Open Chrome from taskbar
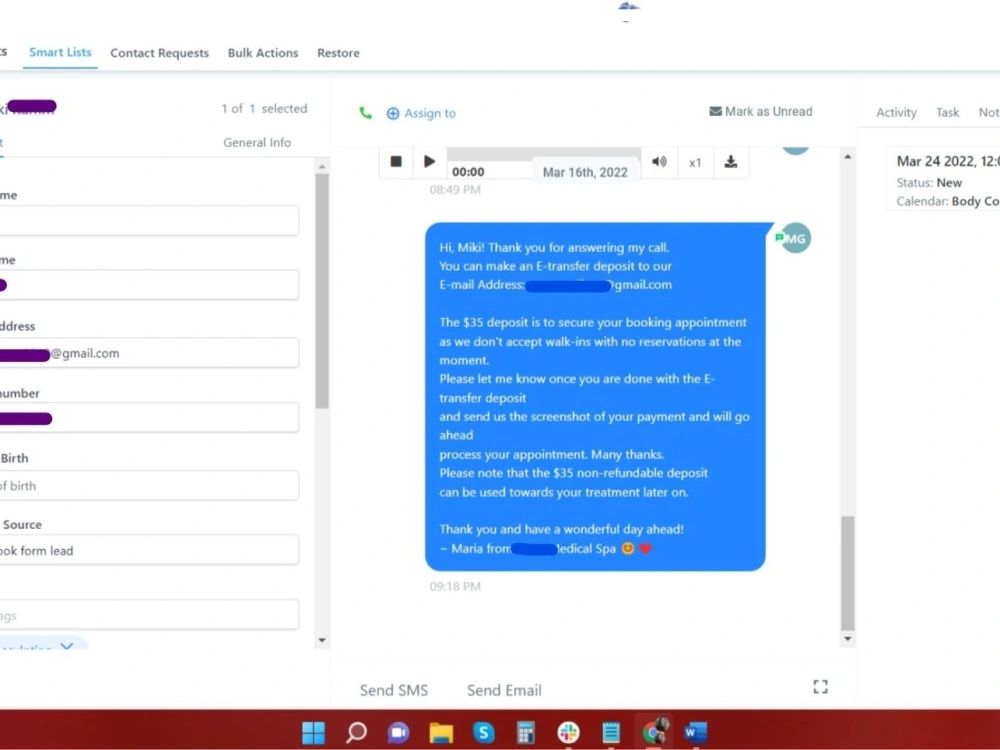This screenshot has height=750, width=1000. point(655,731)
